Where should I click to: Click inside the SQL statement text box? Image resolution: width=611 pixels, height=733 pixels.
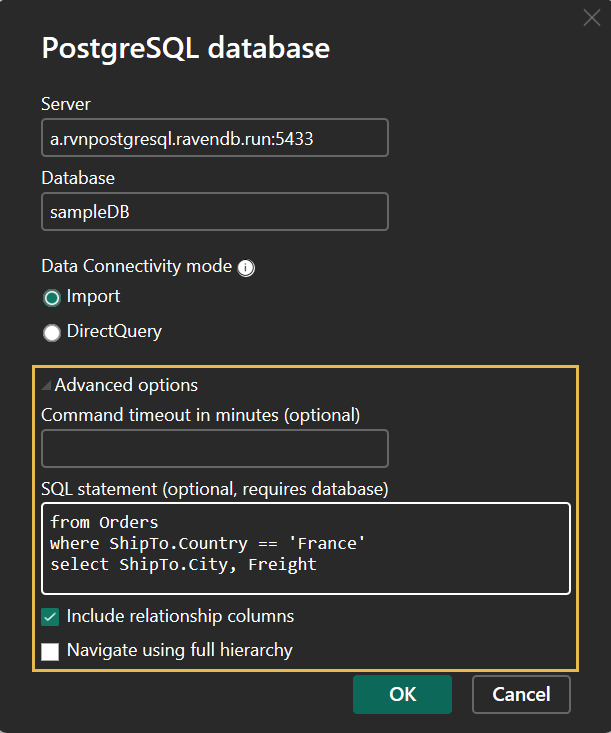click(x=306, y=548)
